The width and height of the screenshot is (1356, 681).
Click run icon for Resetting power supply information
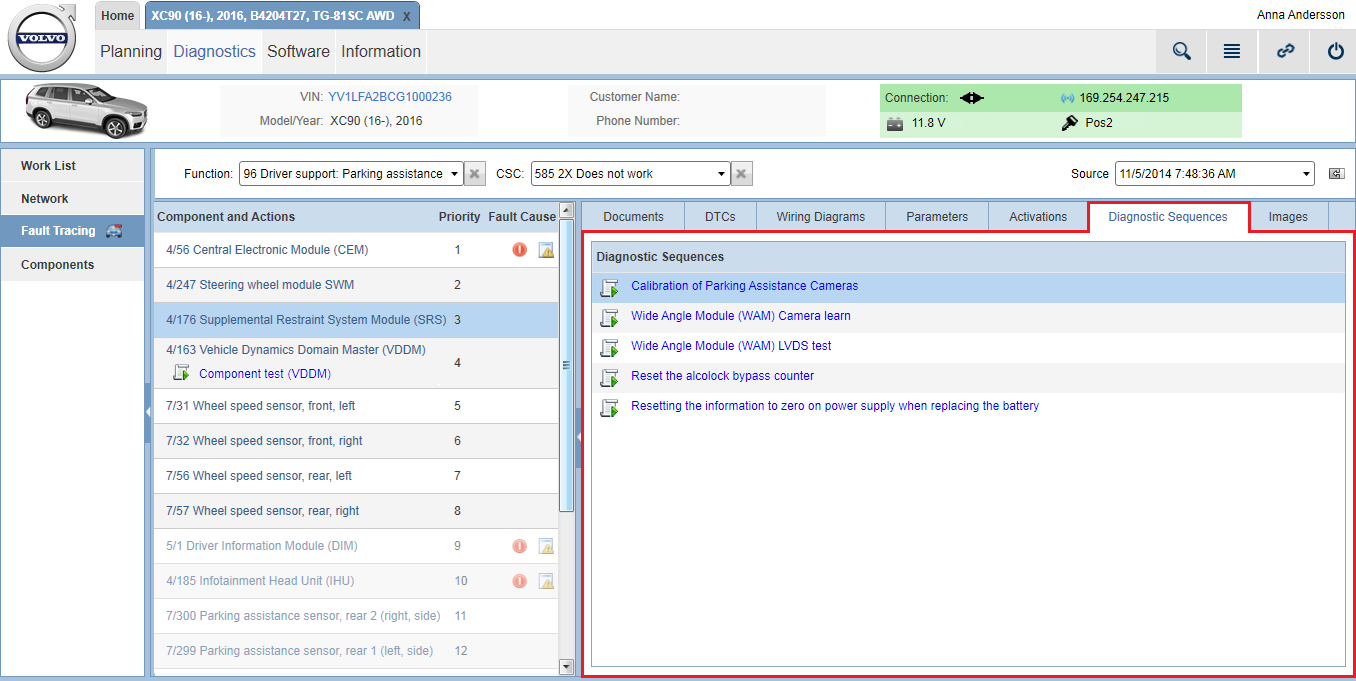[x=609, y=407]
